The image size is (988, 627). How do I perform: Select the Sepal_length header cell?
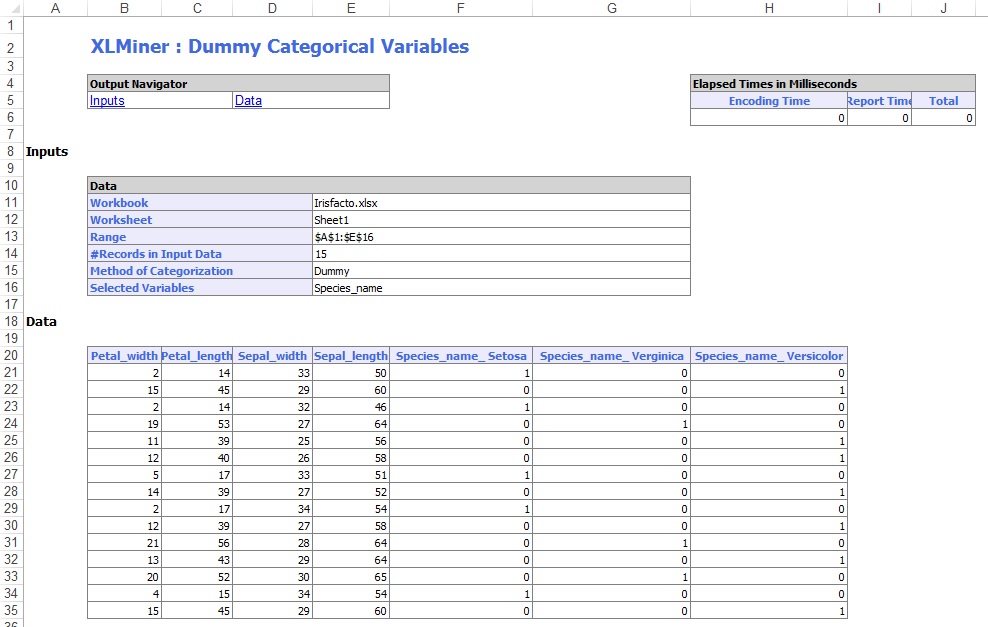[350, 356]
